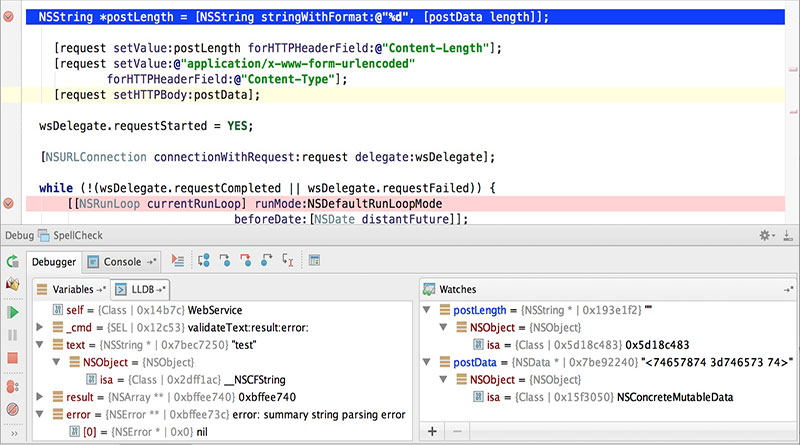Screen dimensions: 800x445
Task: Click the Step Over icon
Action: [203, 261]
